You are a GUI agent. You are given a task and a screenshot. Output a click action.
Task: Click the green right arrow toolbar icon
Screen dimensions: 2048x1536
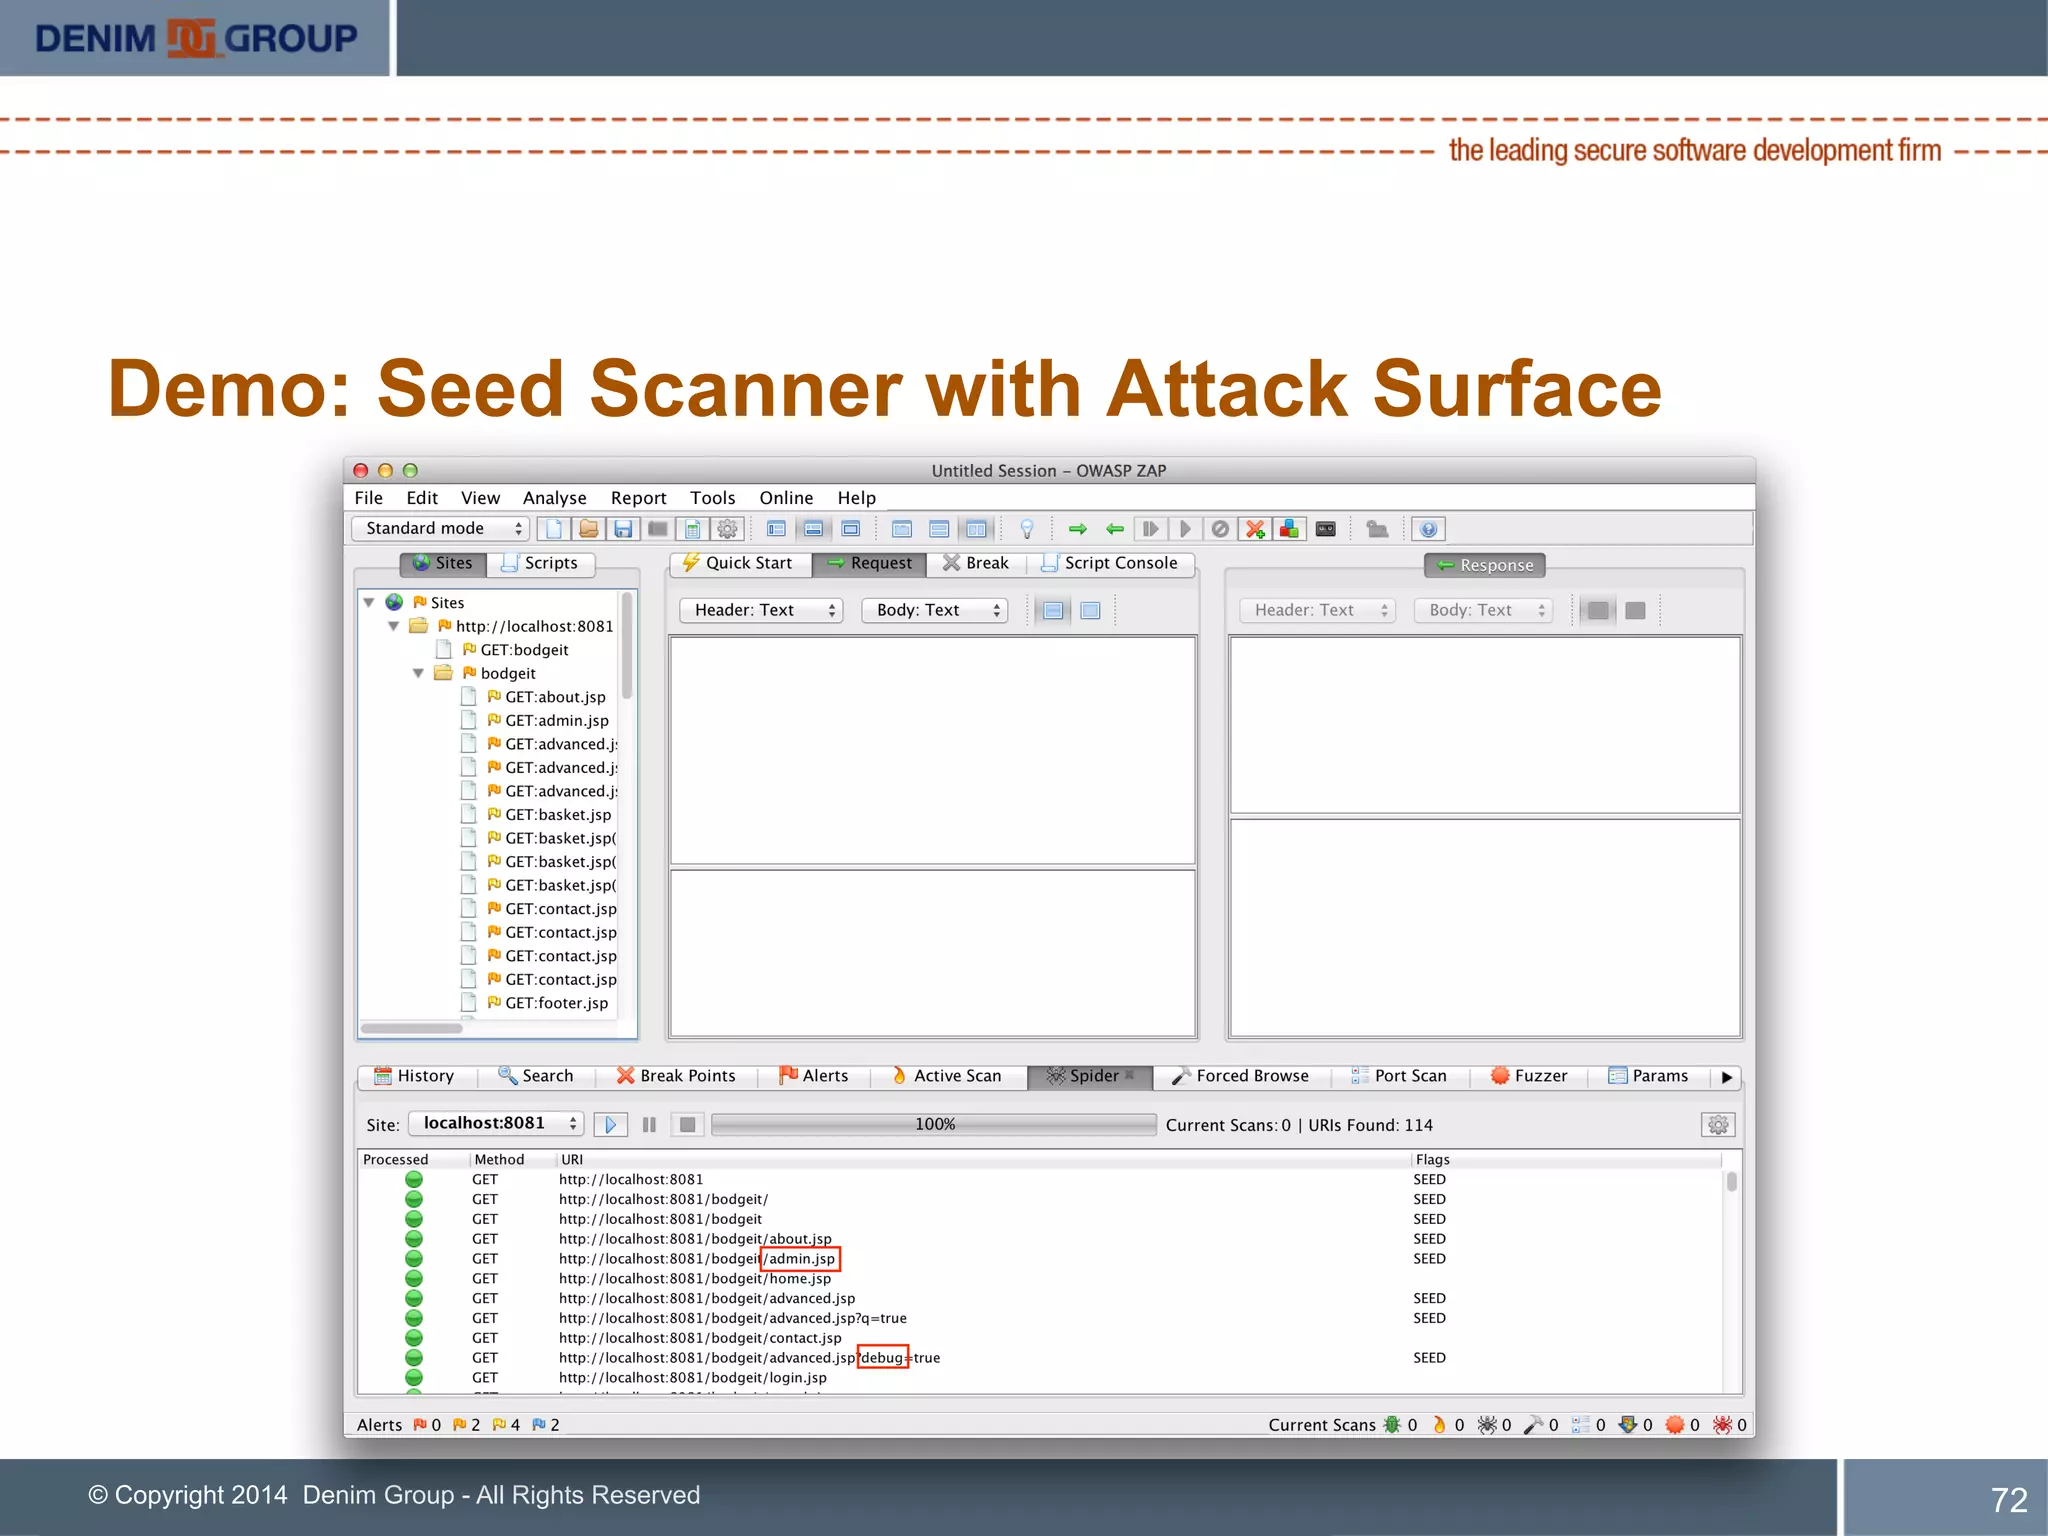point(1077,529)
